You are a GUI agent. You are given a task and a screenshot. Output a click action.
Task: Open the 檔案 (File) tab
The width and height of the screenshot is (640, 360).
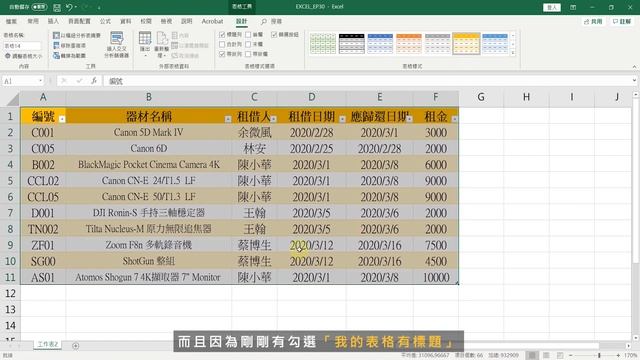(x=11, y=21)
